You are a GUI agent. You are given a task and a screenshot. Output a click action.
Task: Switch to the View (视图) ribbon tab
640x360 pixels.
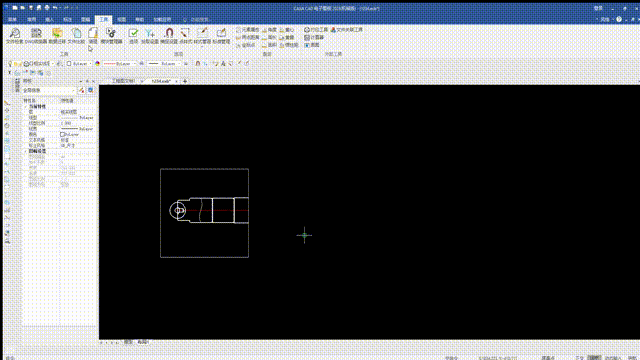tap(122, 20)
